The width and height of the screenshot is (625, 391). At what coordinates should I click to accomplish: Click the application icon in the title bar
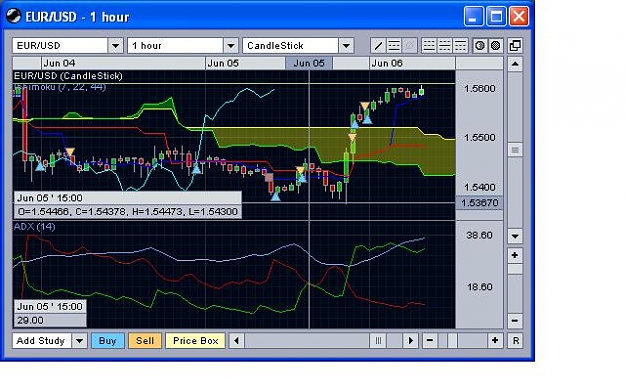pos(14,16)
